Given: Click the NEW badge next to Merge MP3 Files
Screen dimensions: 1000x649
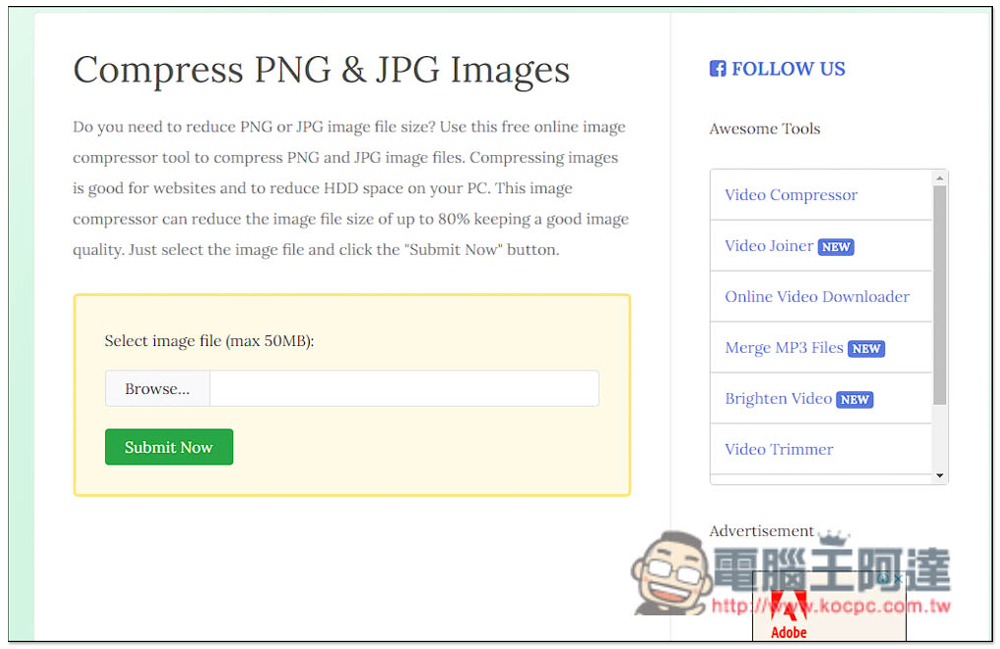Looking at the screenshot, I should click(x=866, y=349).
